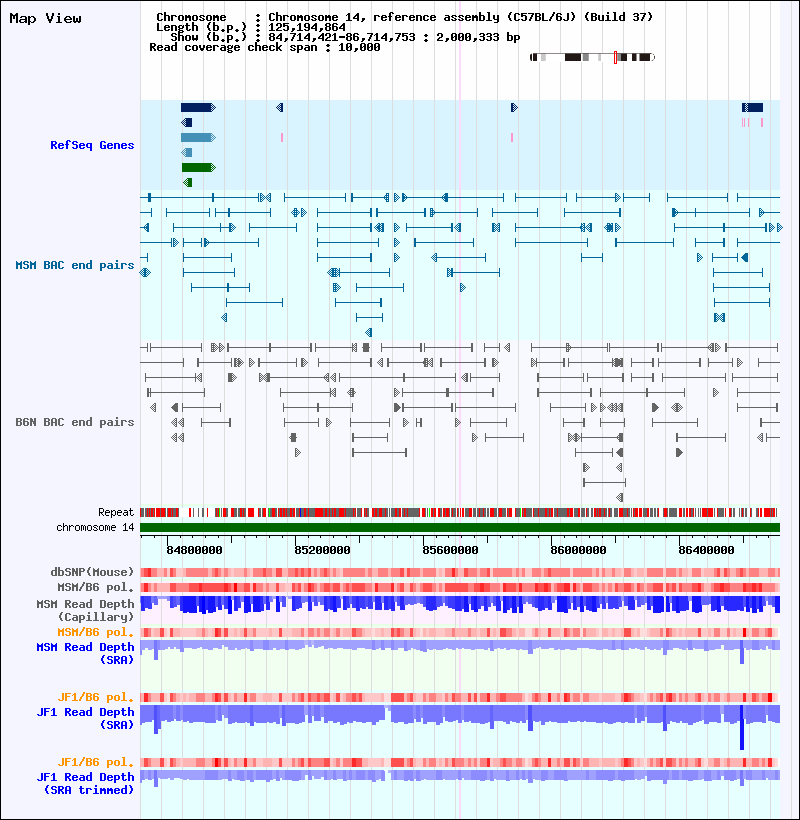The width and height of the screenshot is (800, 820).
Task: Select the MSM Read Depth (Capillary) label
Action: 85,610
